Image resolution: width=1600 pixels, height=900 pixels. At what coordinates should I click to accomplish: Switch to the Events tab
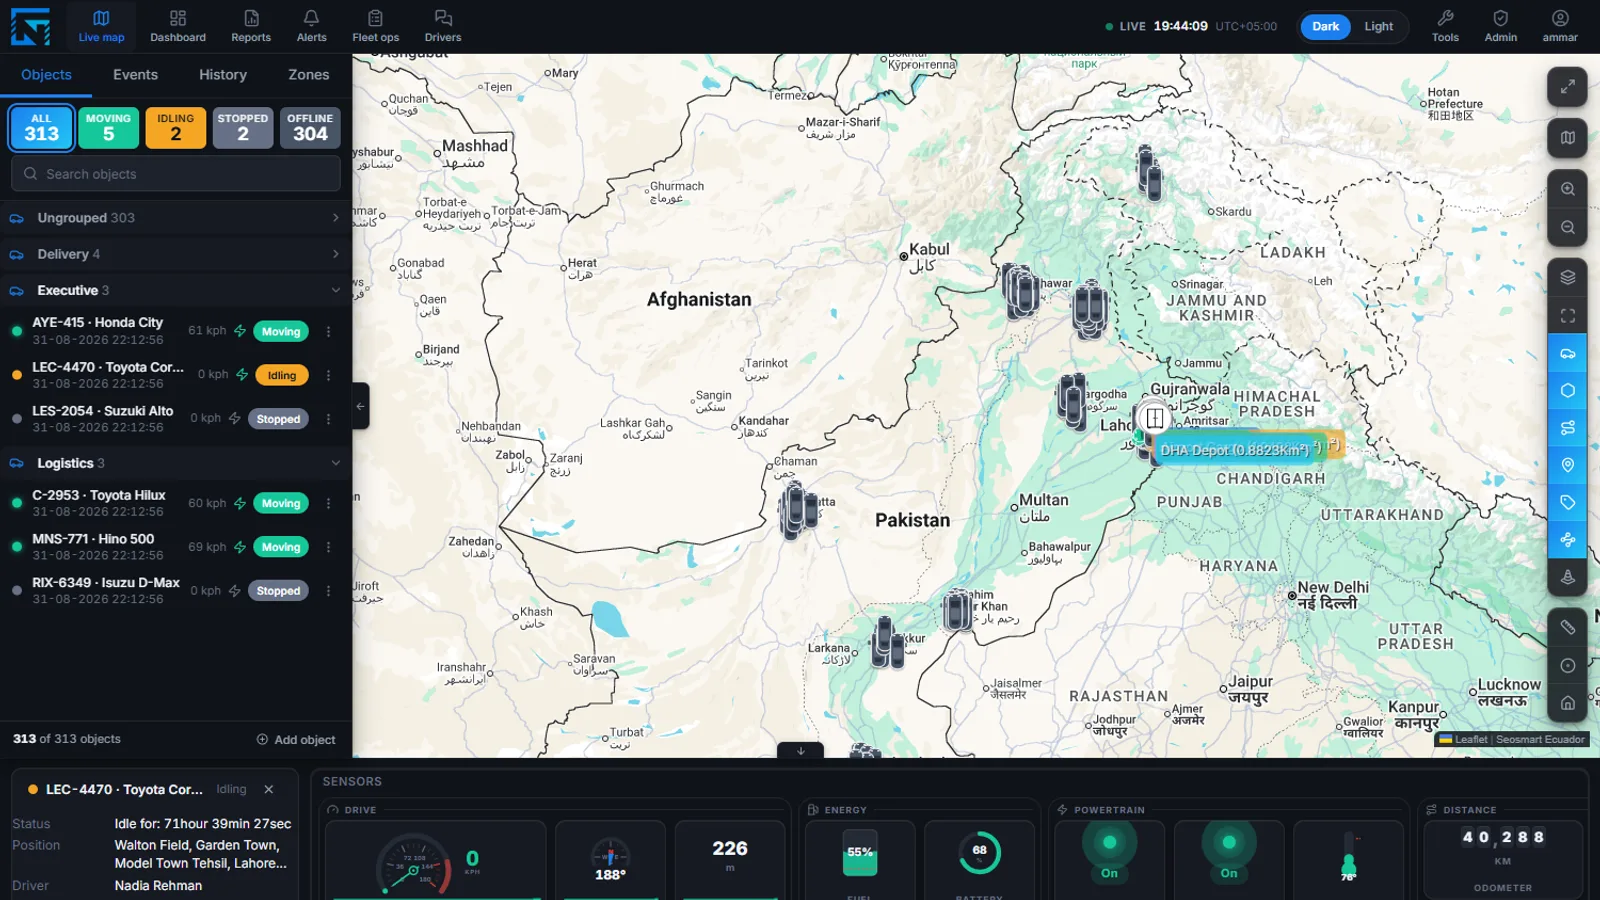tap(135, 75)
